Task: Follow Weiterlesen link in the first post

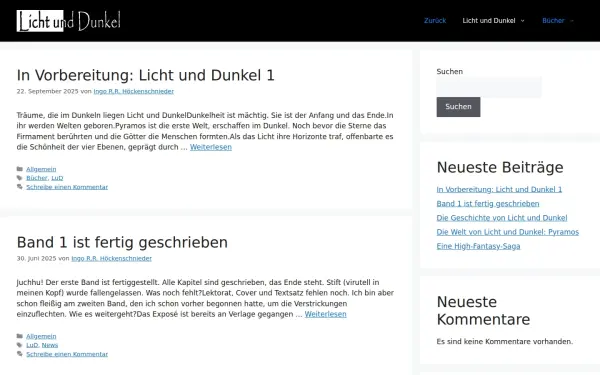Action: [x=211, y=147]
